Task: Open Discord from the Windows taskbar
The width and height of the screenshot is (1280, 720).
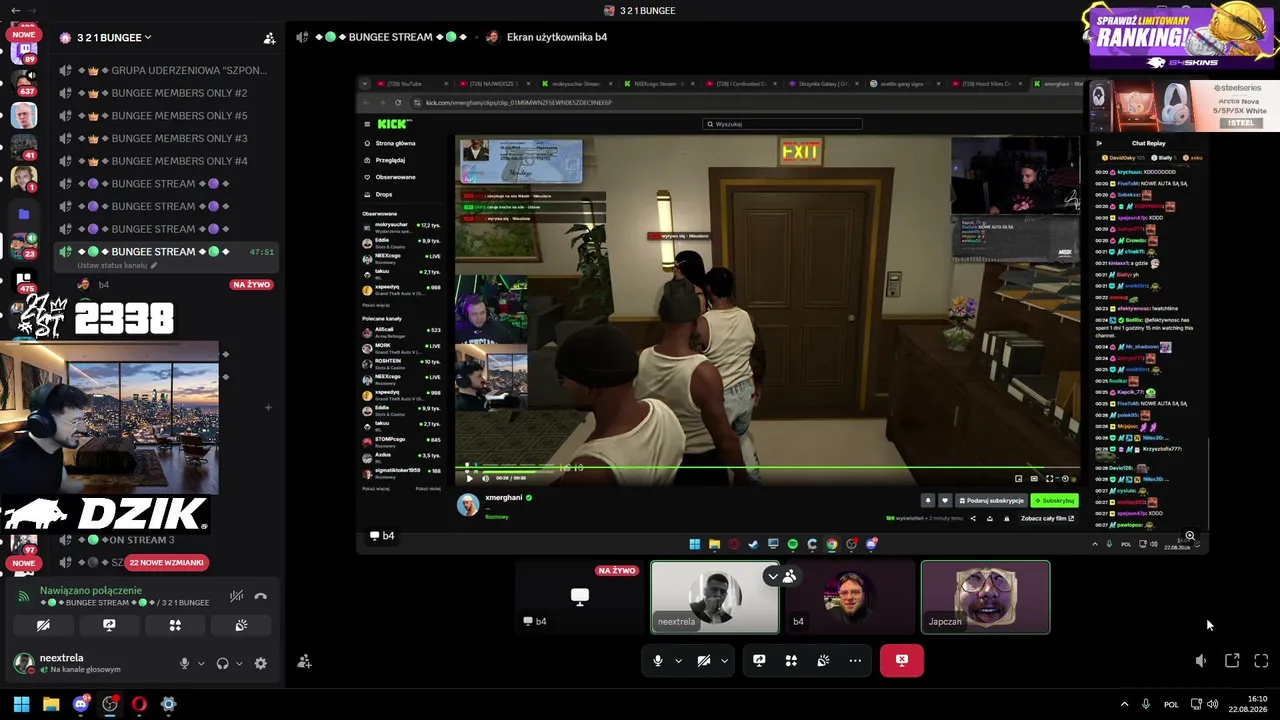Action: coord(81,704)
